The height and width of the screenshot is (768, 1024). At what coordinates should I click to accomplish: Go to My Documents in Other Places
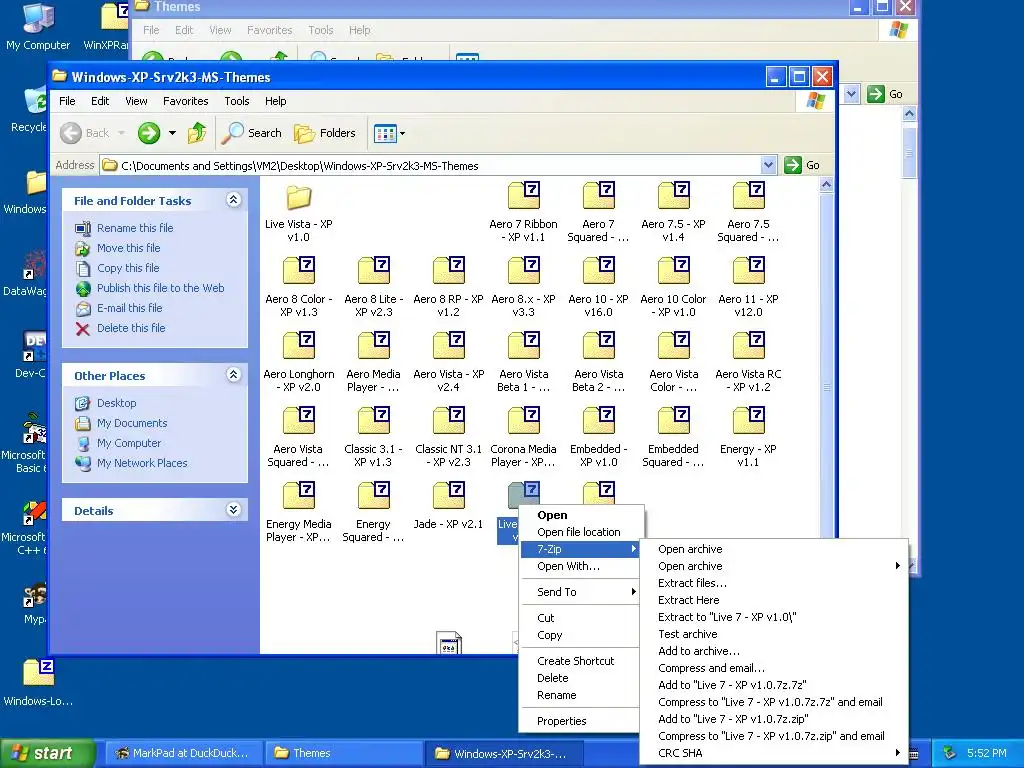click(132, 423)
